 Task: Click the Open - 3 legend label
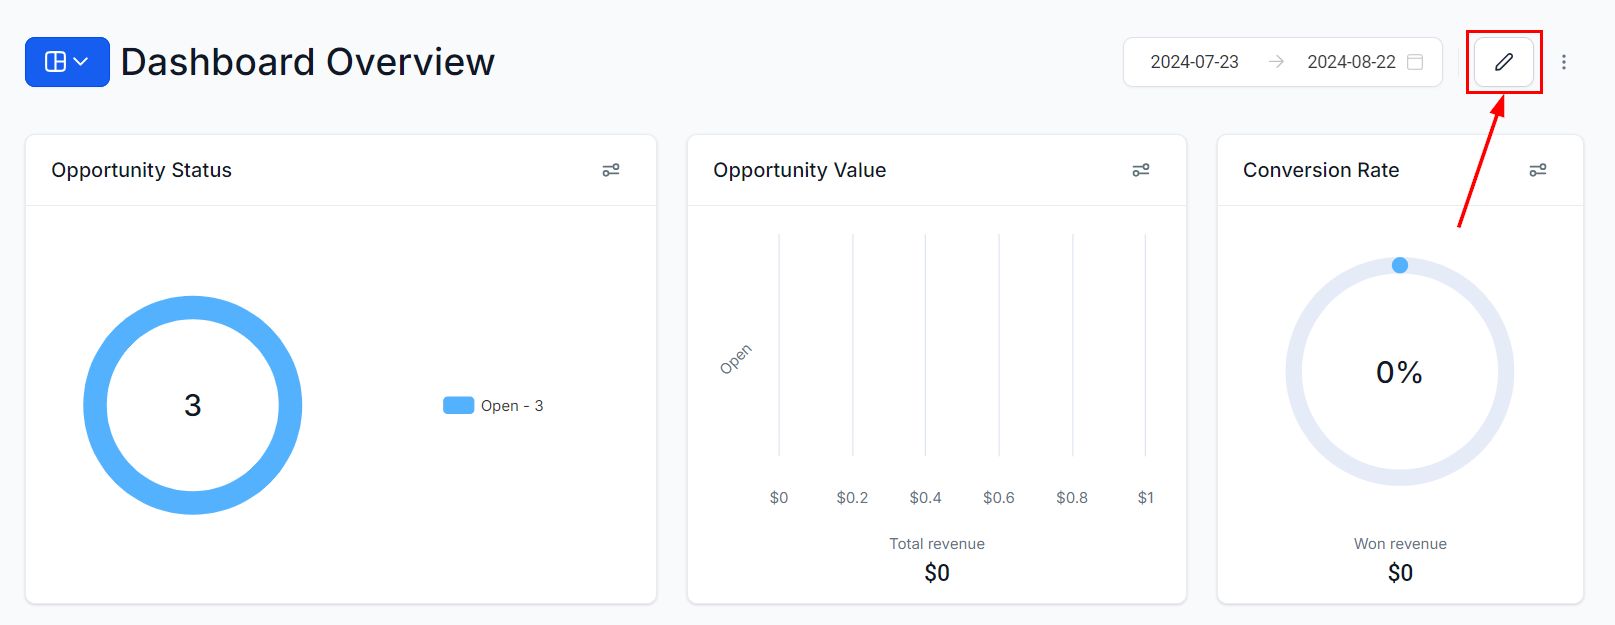(512, 405)
